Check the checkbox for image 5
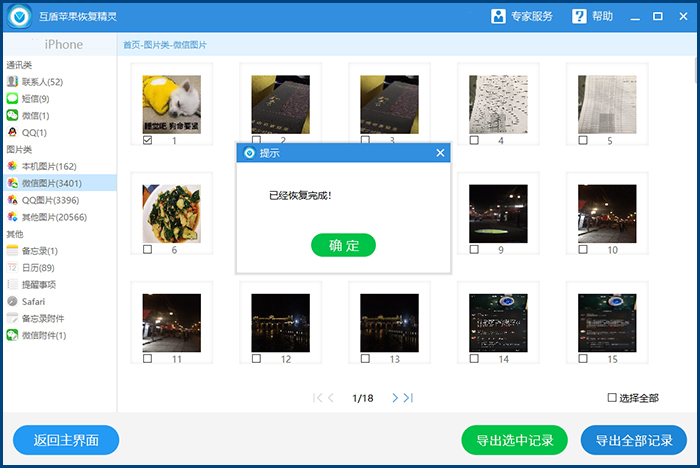This screenshot has width=700, height=468. [583, 140]
